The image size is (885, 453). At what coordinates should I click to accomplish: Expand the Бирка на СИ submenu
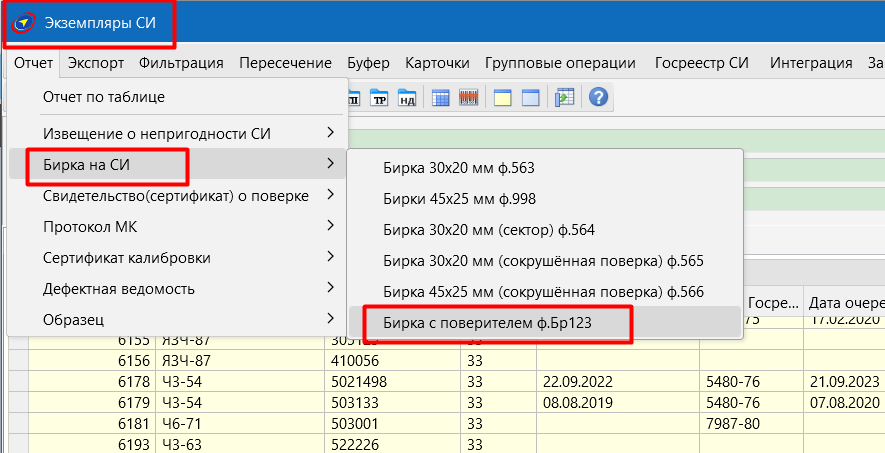click(x=177, y=164)
